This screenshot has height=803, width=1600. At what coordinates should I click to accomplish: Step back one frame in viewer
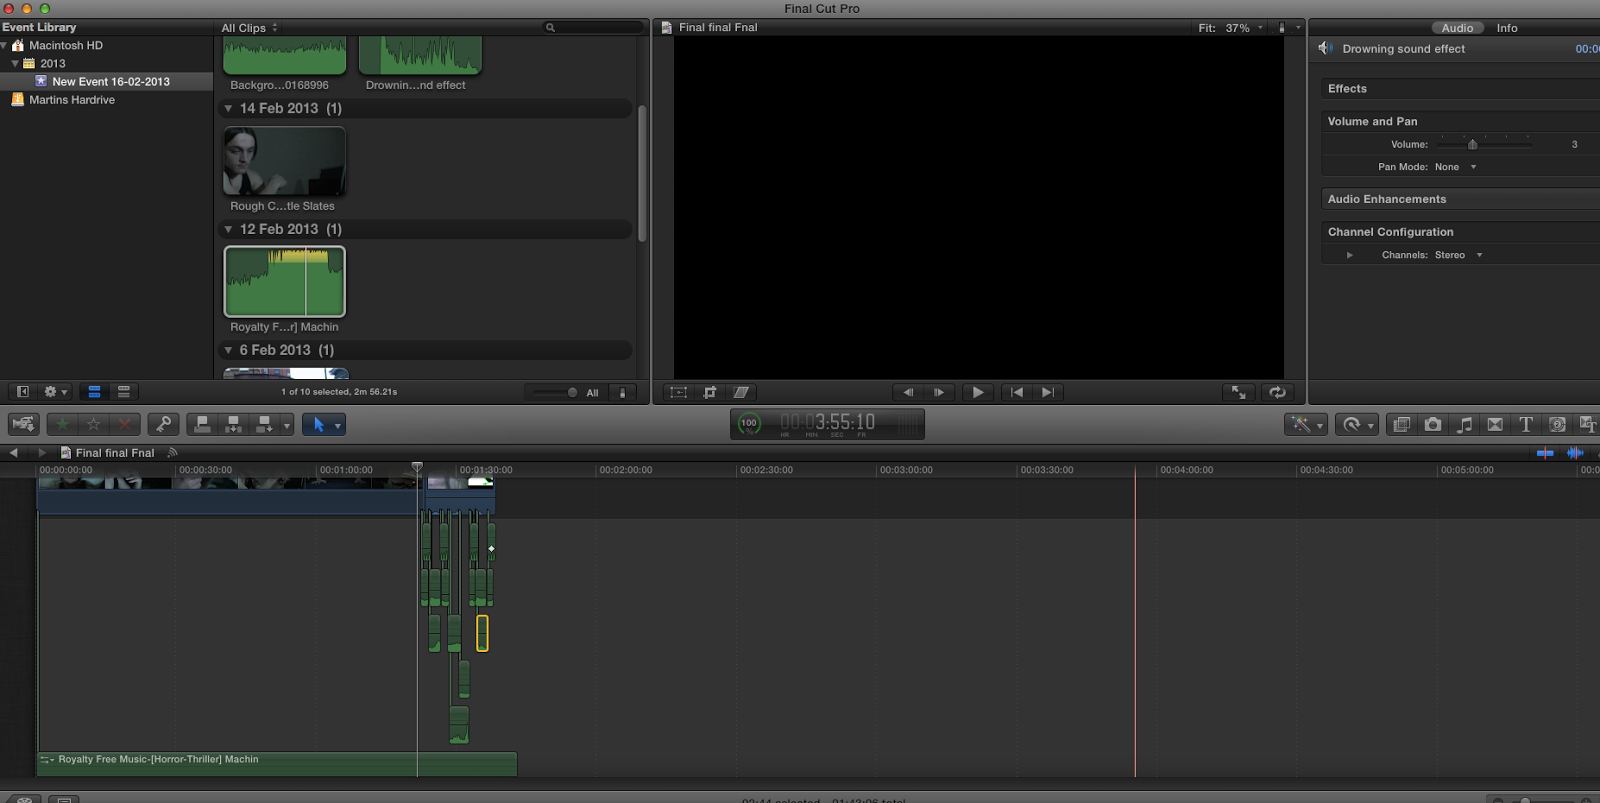point(908,392)
